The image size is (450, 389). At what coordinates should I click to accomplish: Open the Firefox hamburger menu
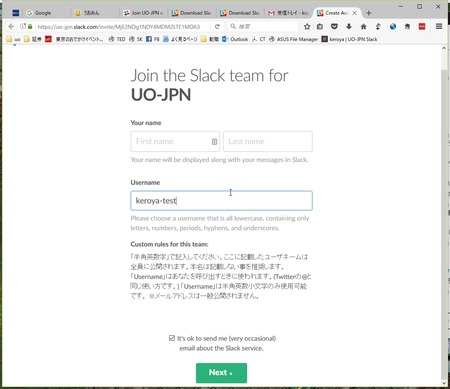pos(439,27)
